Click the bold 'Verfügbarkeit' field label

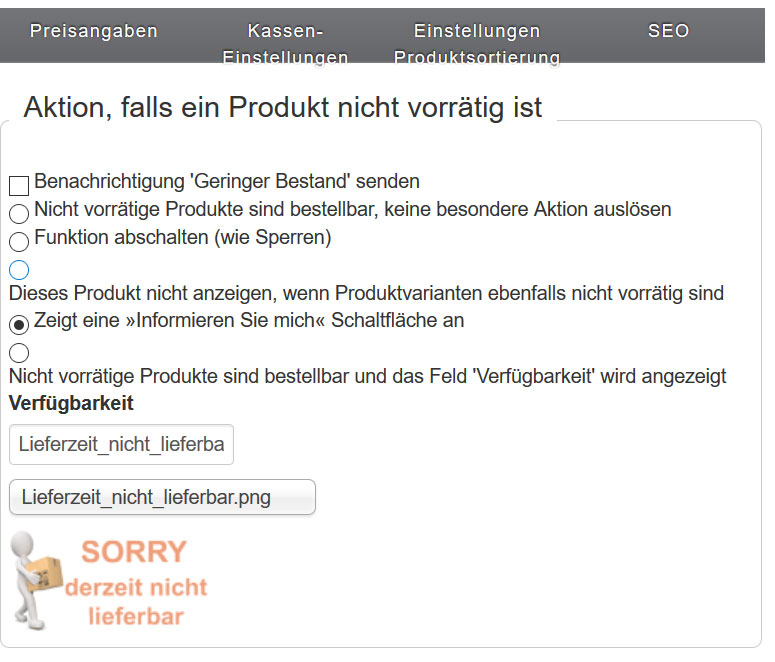[x=71, y=403]
